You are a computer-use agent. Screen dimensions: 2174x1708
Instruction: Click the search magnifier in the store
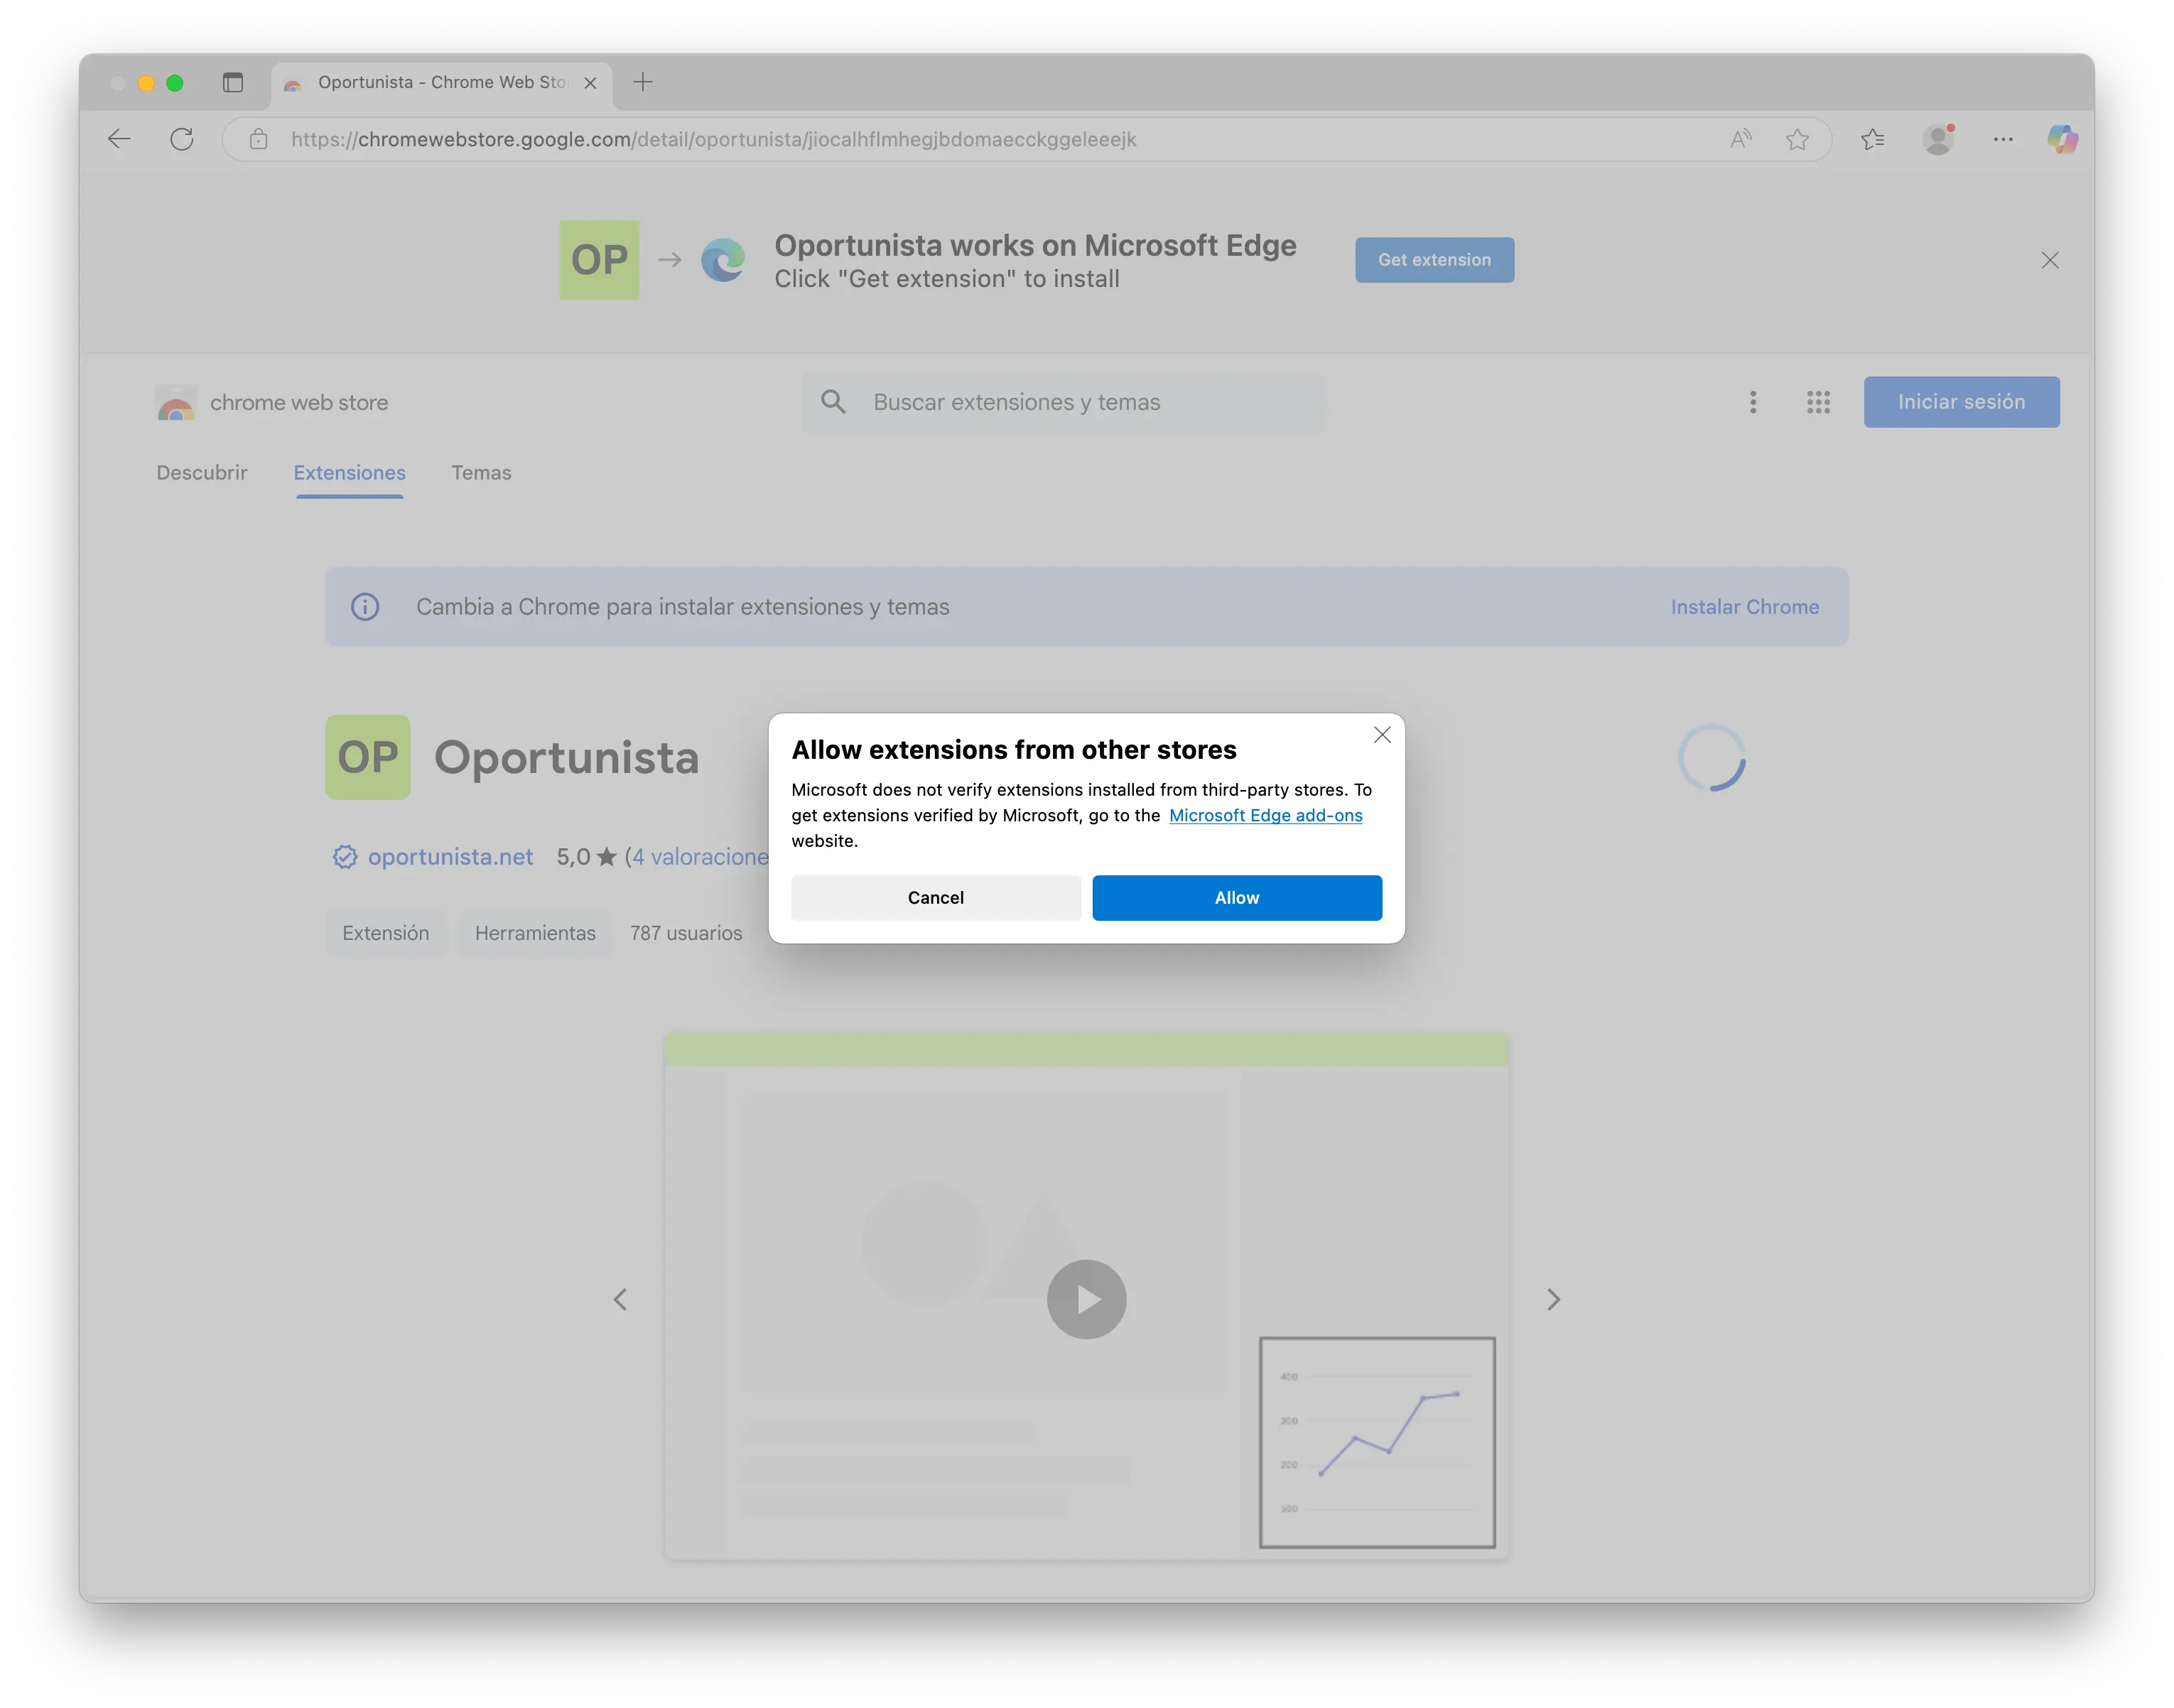coord(834,402)
